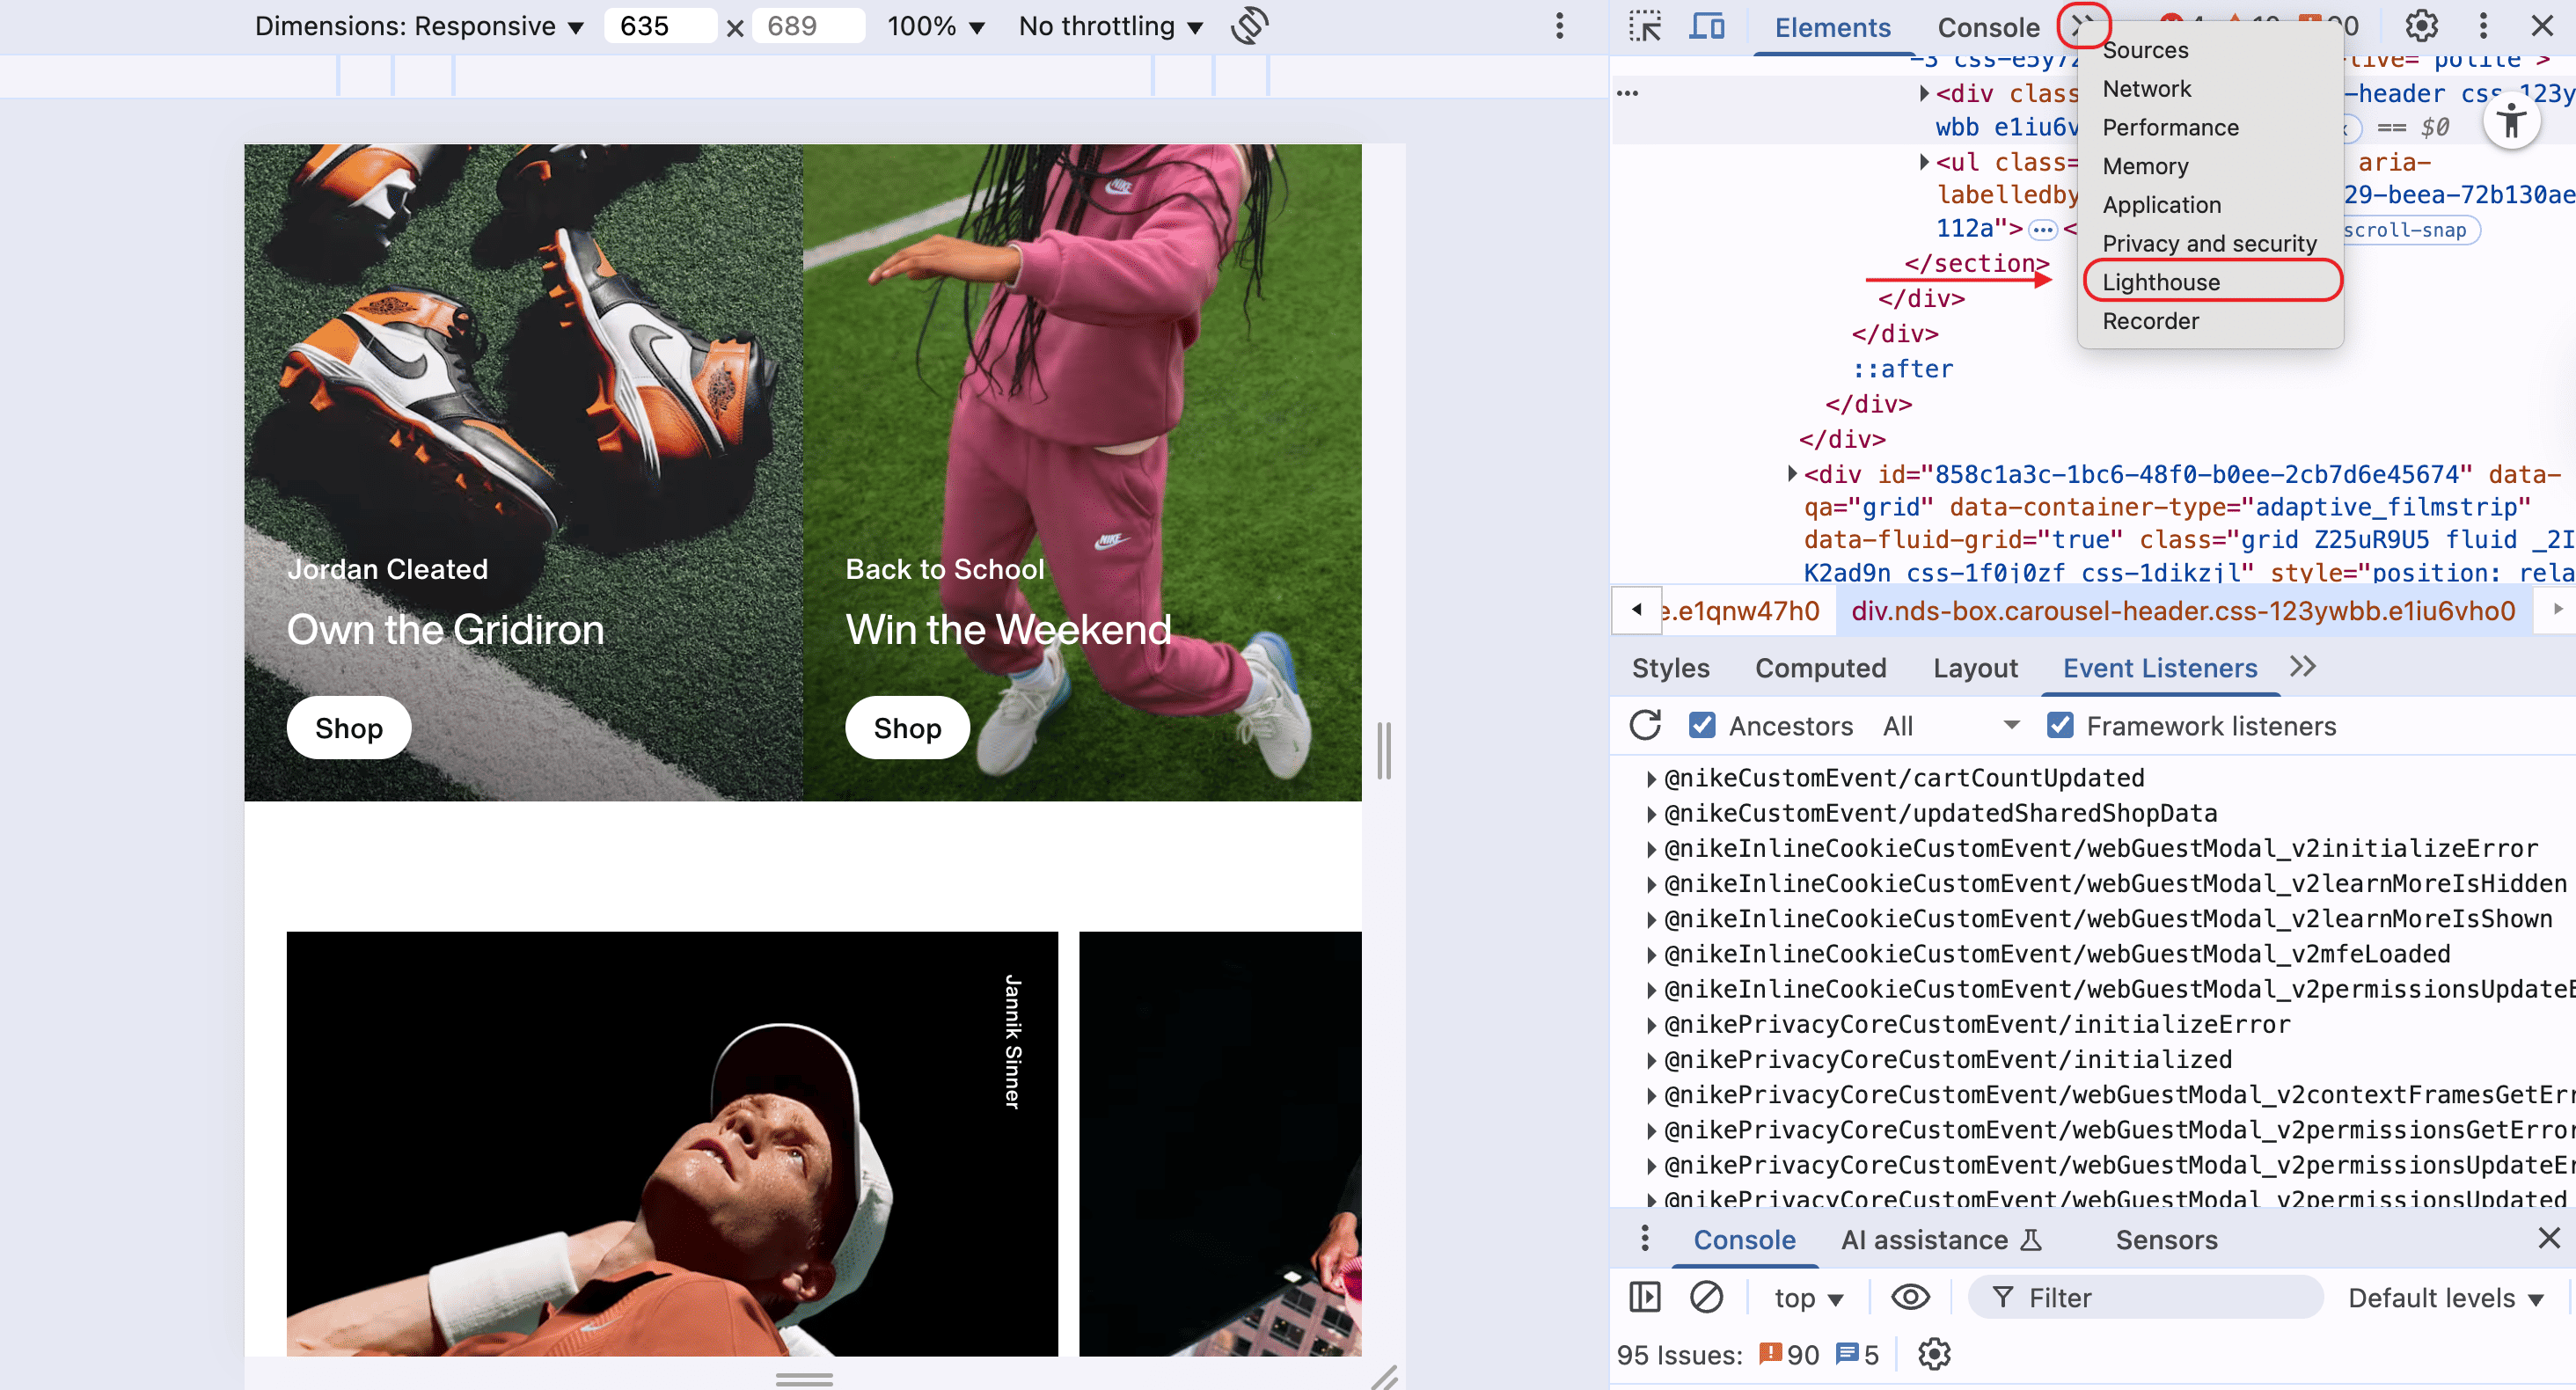Click the accessibility figure badge icon
This screenshot has width=2576, height=1390.
(x=2511, y=122)
